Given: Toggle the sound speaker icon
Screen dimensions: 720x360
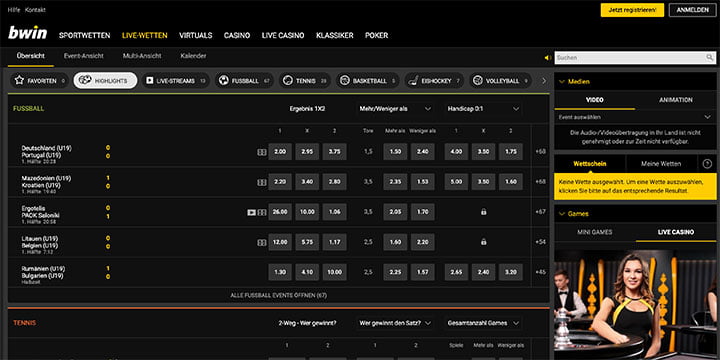Looking at the screenshot, I should (x=547, y=58).
